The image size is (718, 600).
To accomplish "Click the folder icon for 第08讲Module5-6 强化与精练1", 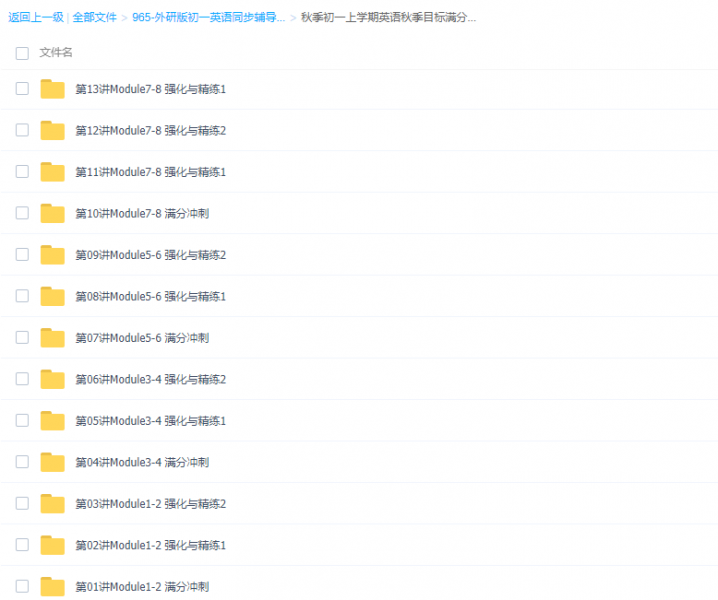I will [52, 296].
